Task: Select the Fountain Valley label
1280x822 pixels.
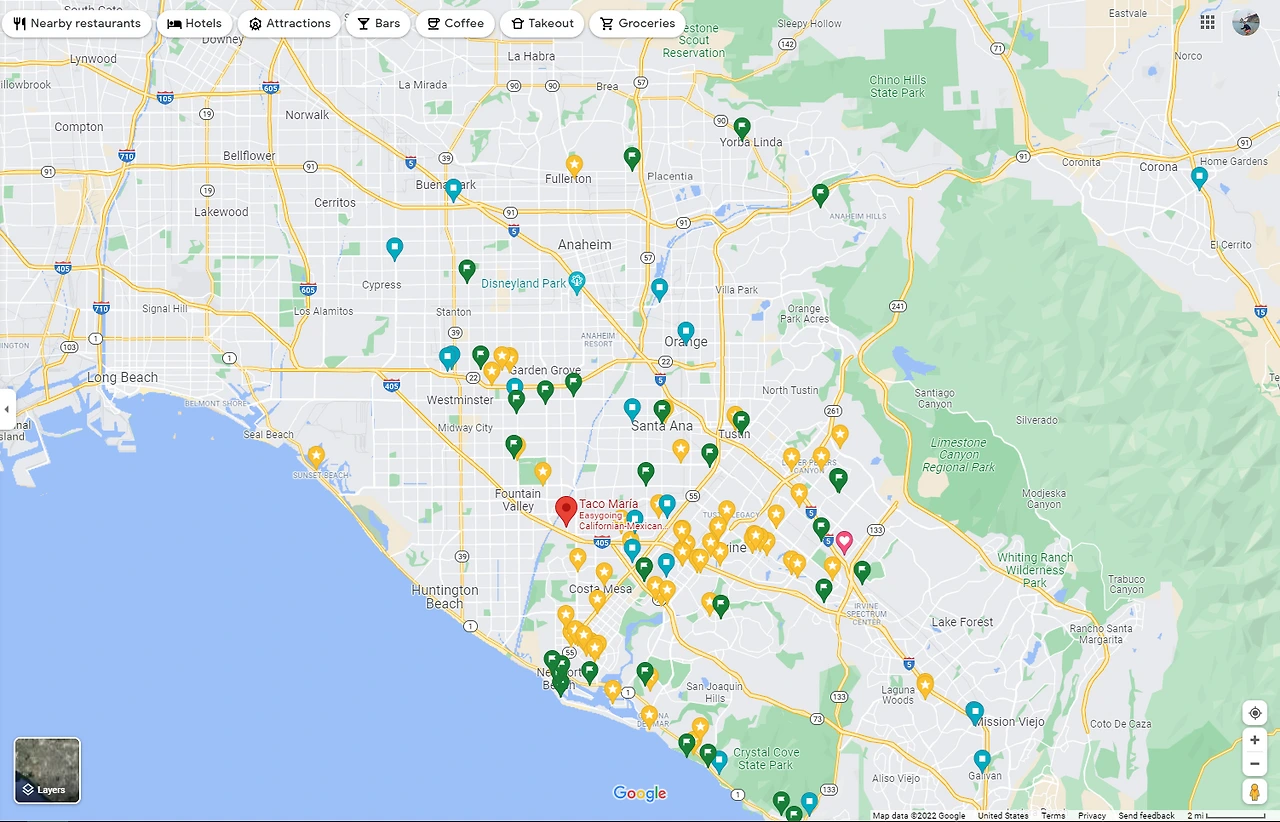Action: (518, 500)
